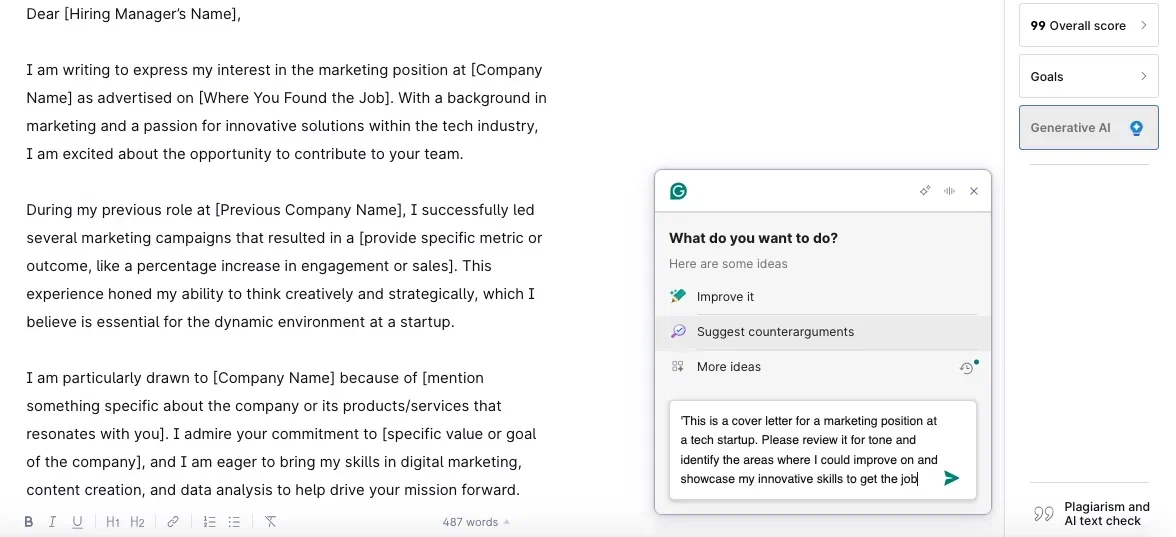Click the '[Where You Found the Job]' placeholder

294,98
